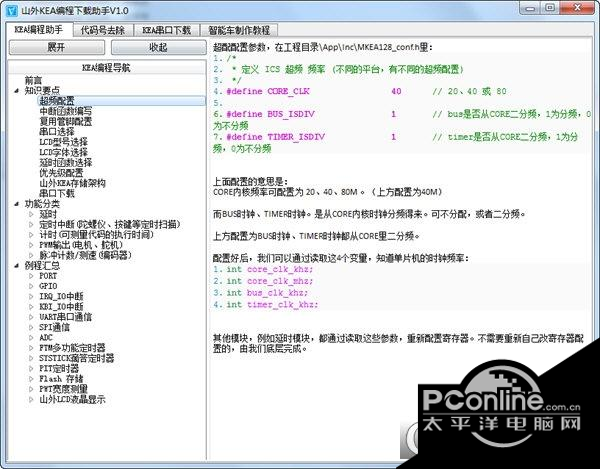Switch to the KEA编程助手 tab

coord(39,29)
